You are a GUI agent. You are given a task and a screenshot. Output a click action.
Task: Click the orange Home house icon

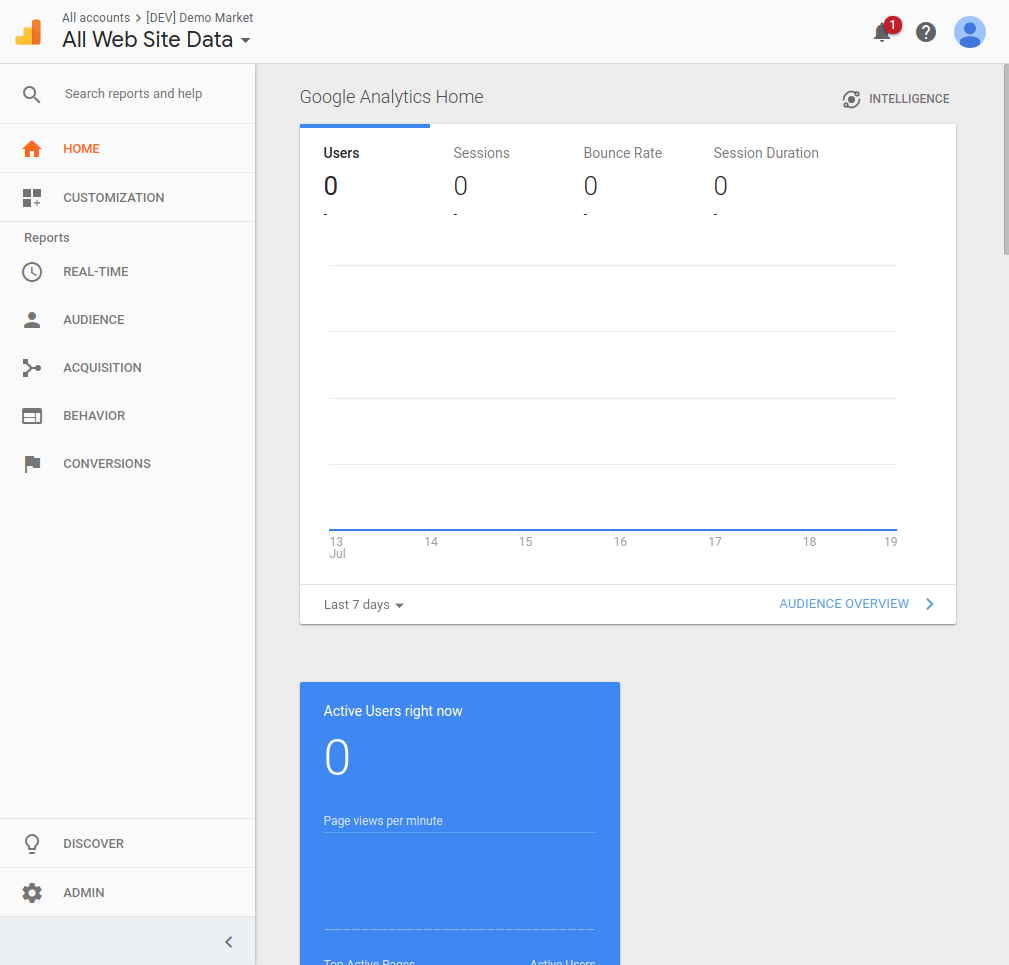click(32, 149)
